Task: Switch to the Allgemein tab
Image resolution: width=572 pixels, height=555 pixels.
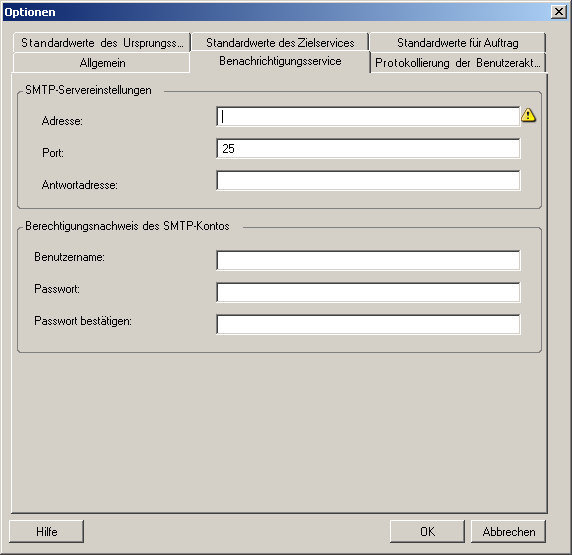Action: 102,63
